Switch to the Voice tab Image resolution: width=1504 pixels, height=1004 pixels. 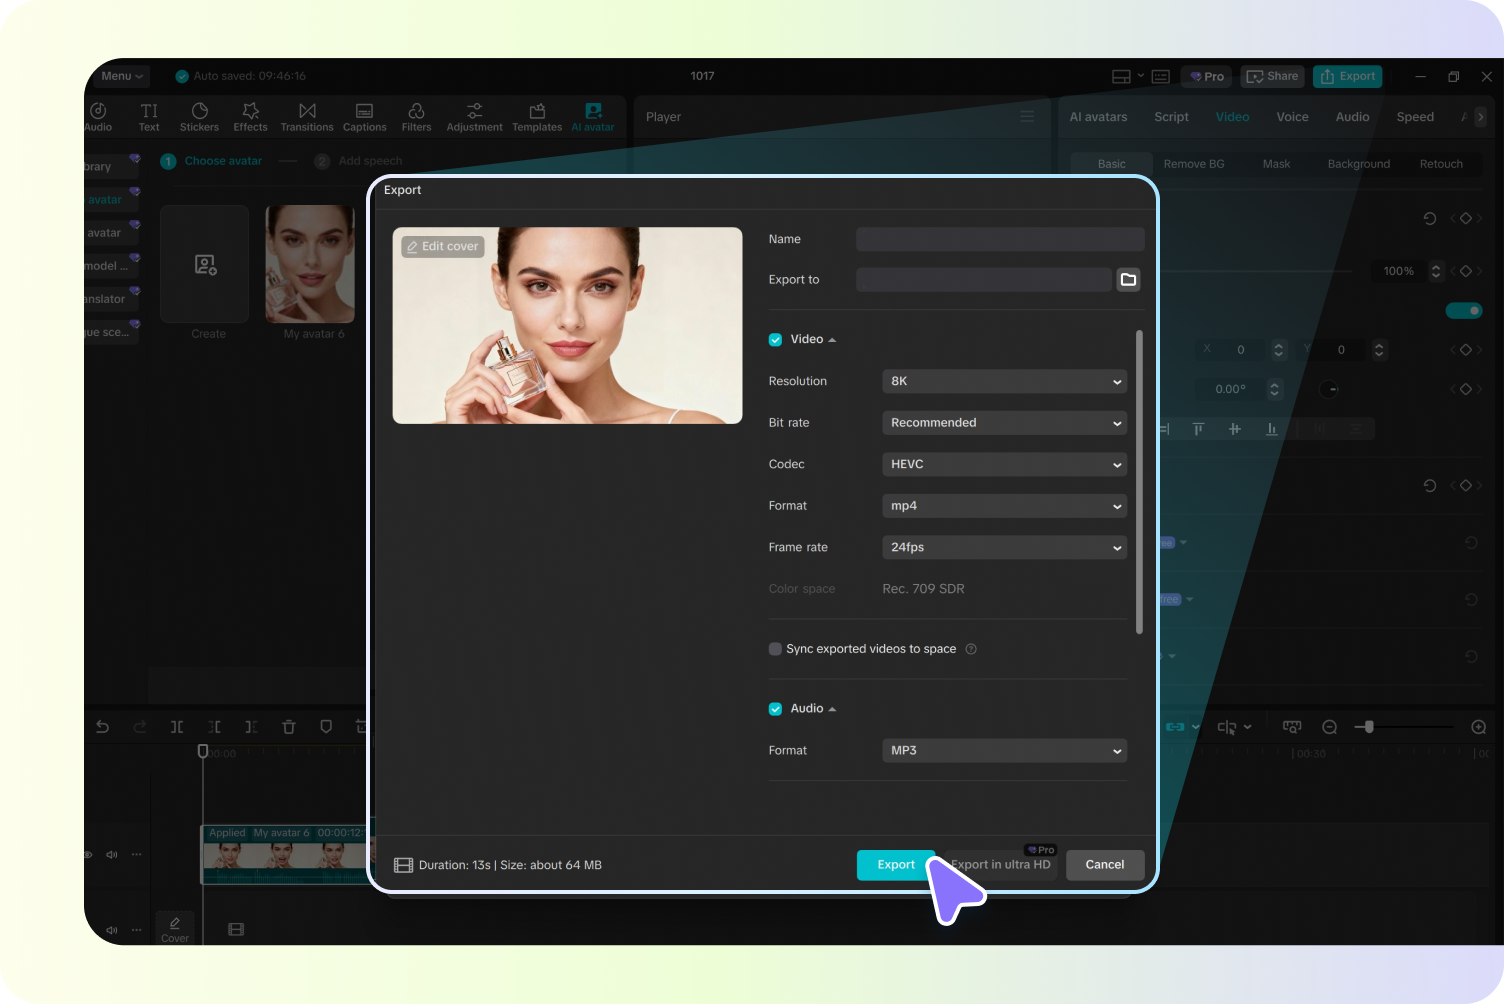click(1291, 116)
